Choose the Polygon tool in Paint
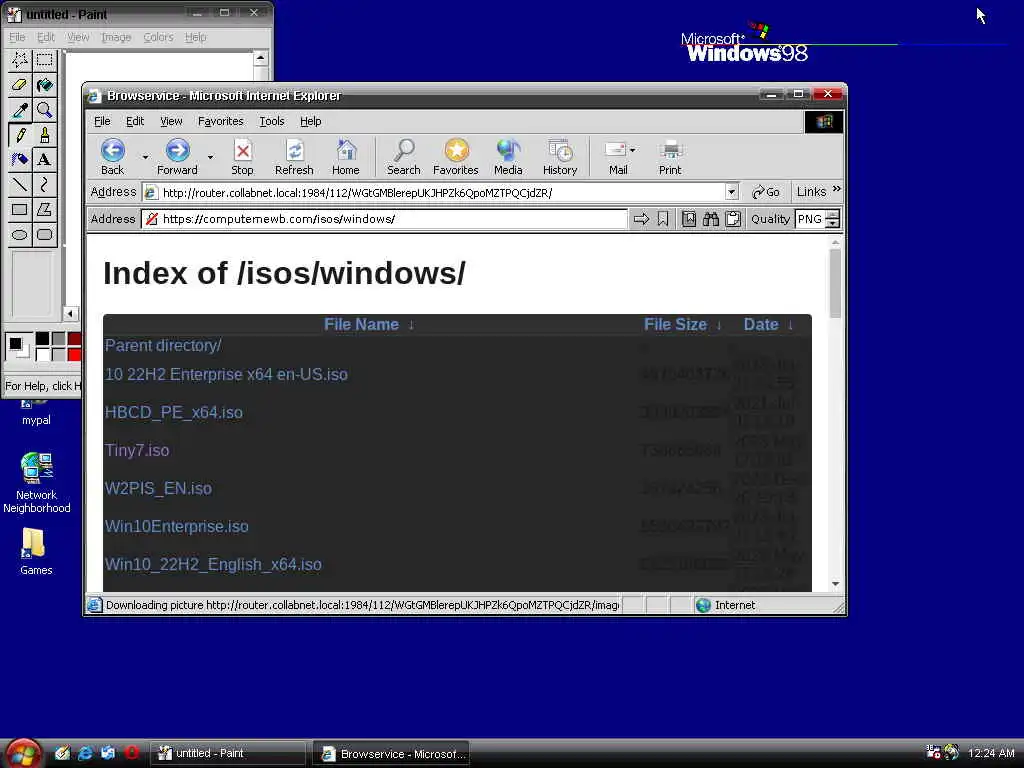 [44, 209]
